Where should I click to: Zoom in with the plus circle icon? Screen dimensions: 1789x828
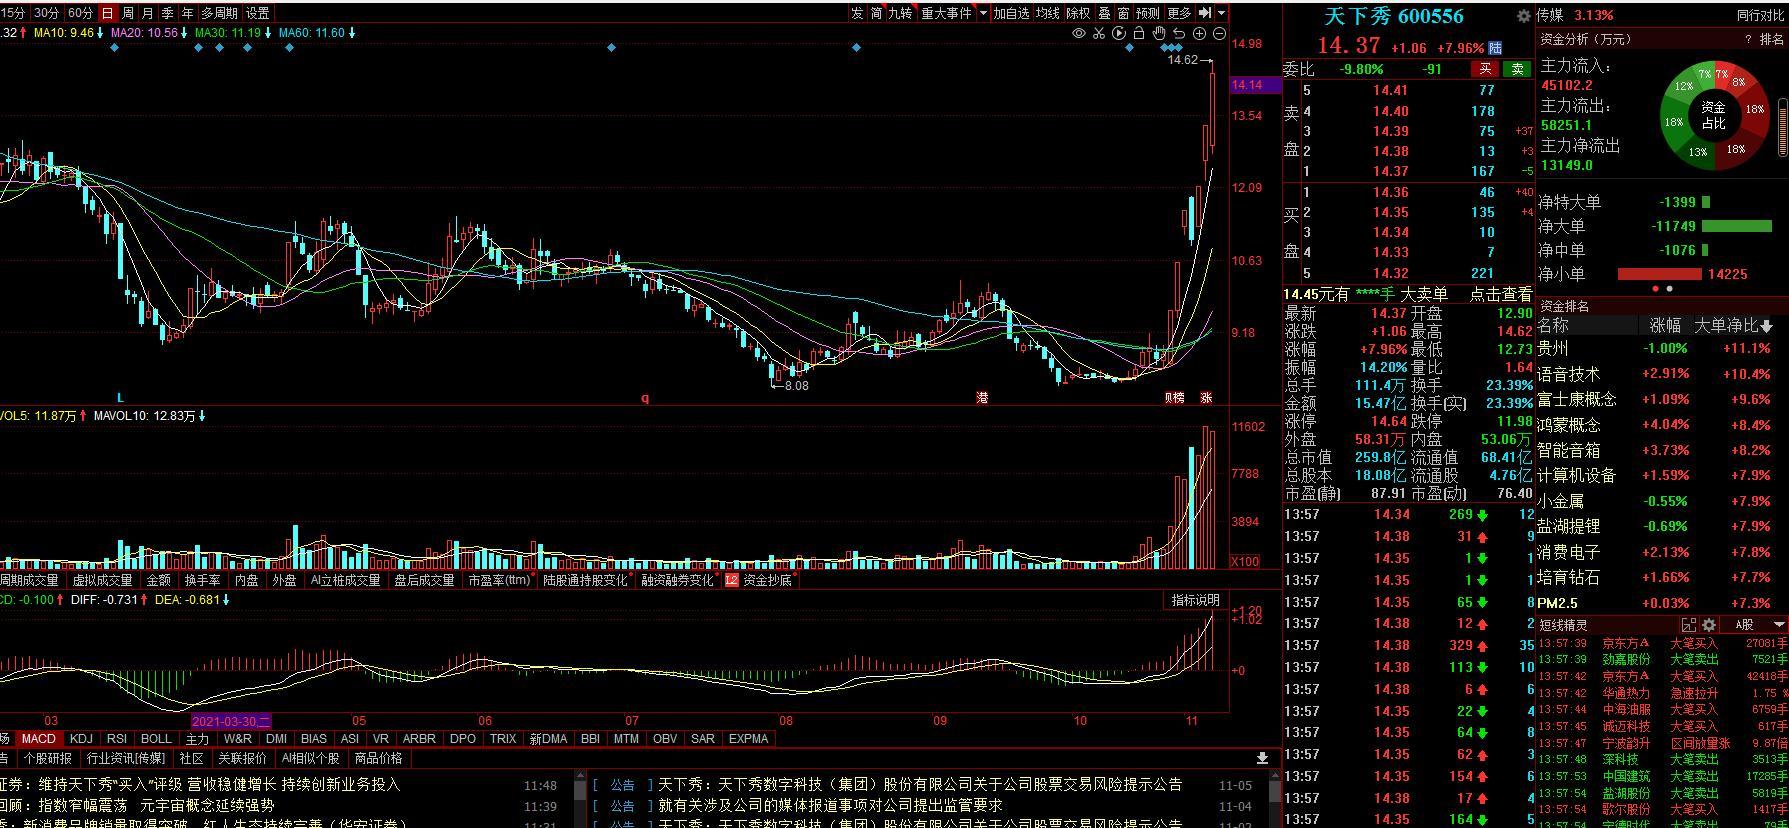[1200, 33]
